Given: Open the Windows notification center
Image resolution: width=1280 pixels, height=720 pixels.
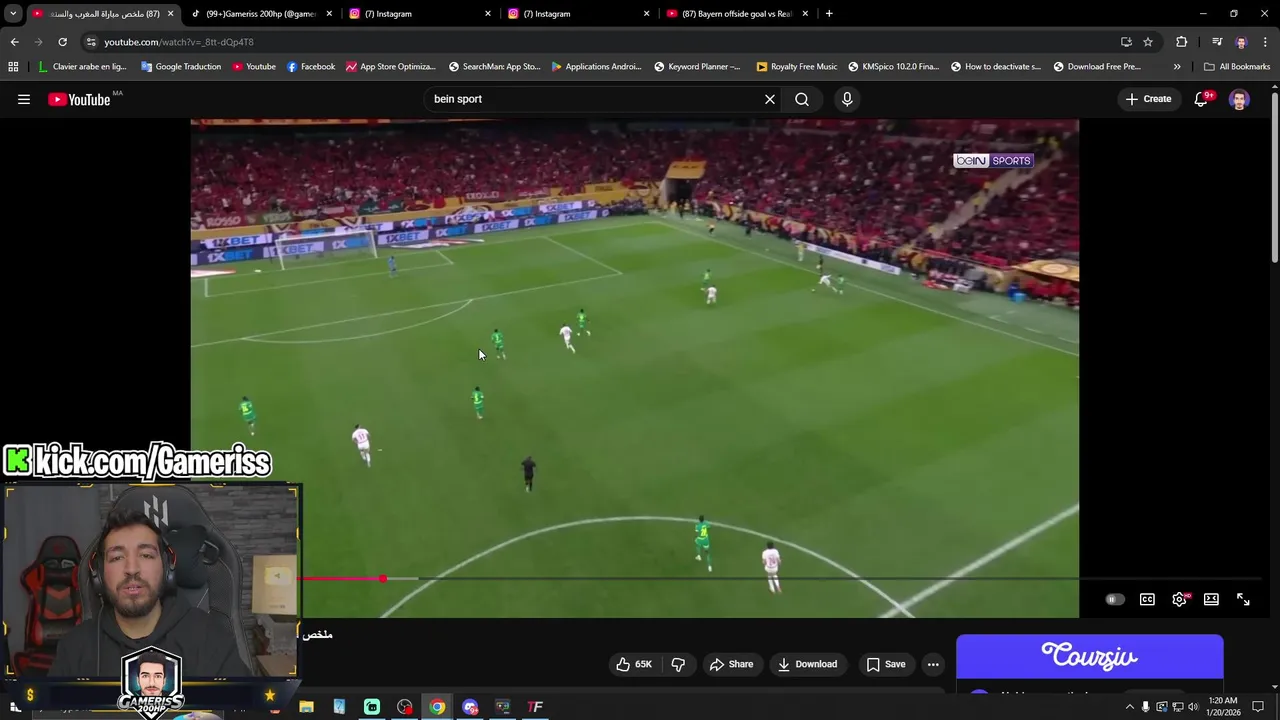Looking at the screenshot, I should click(1258, 707).
